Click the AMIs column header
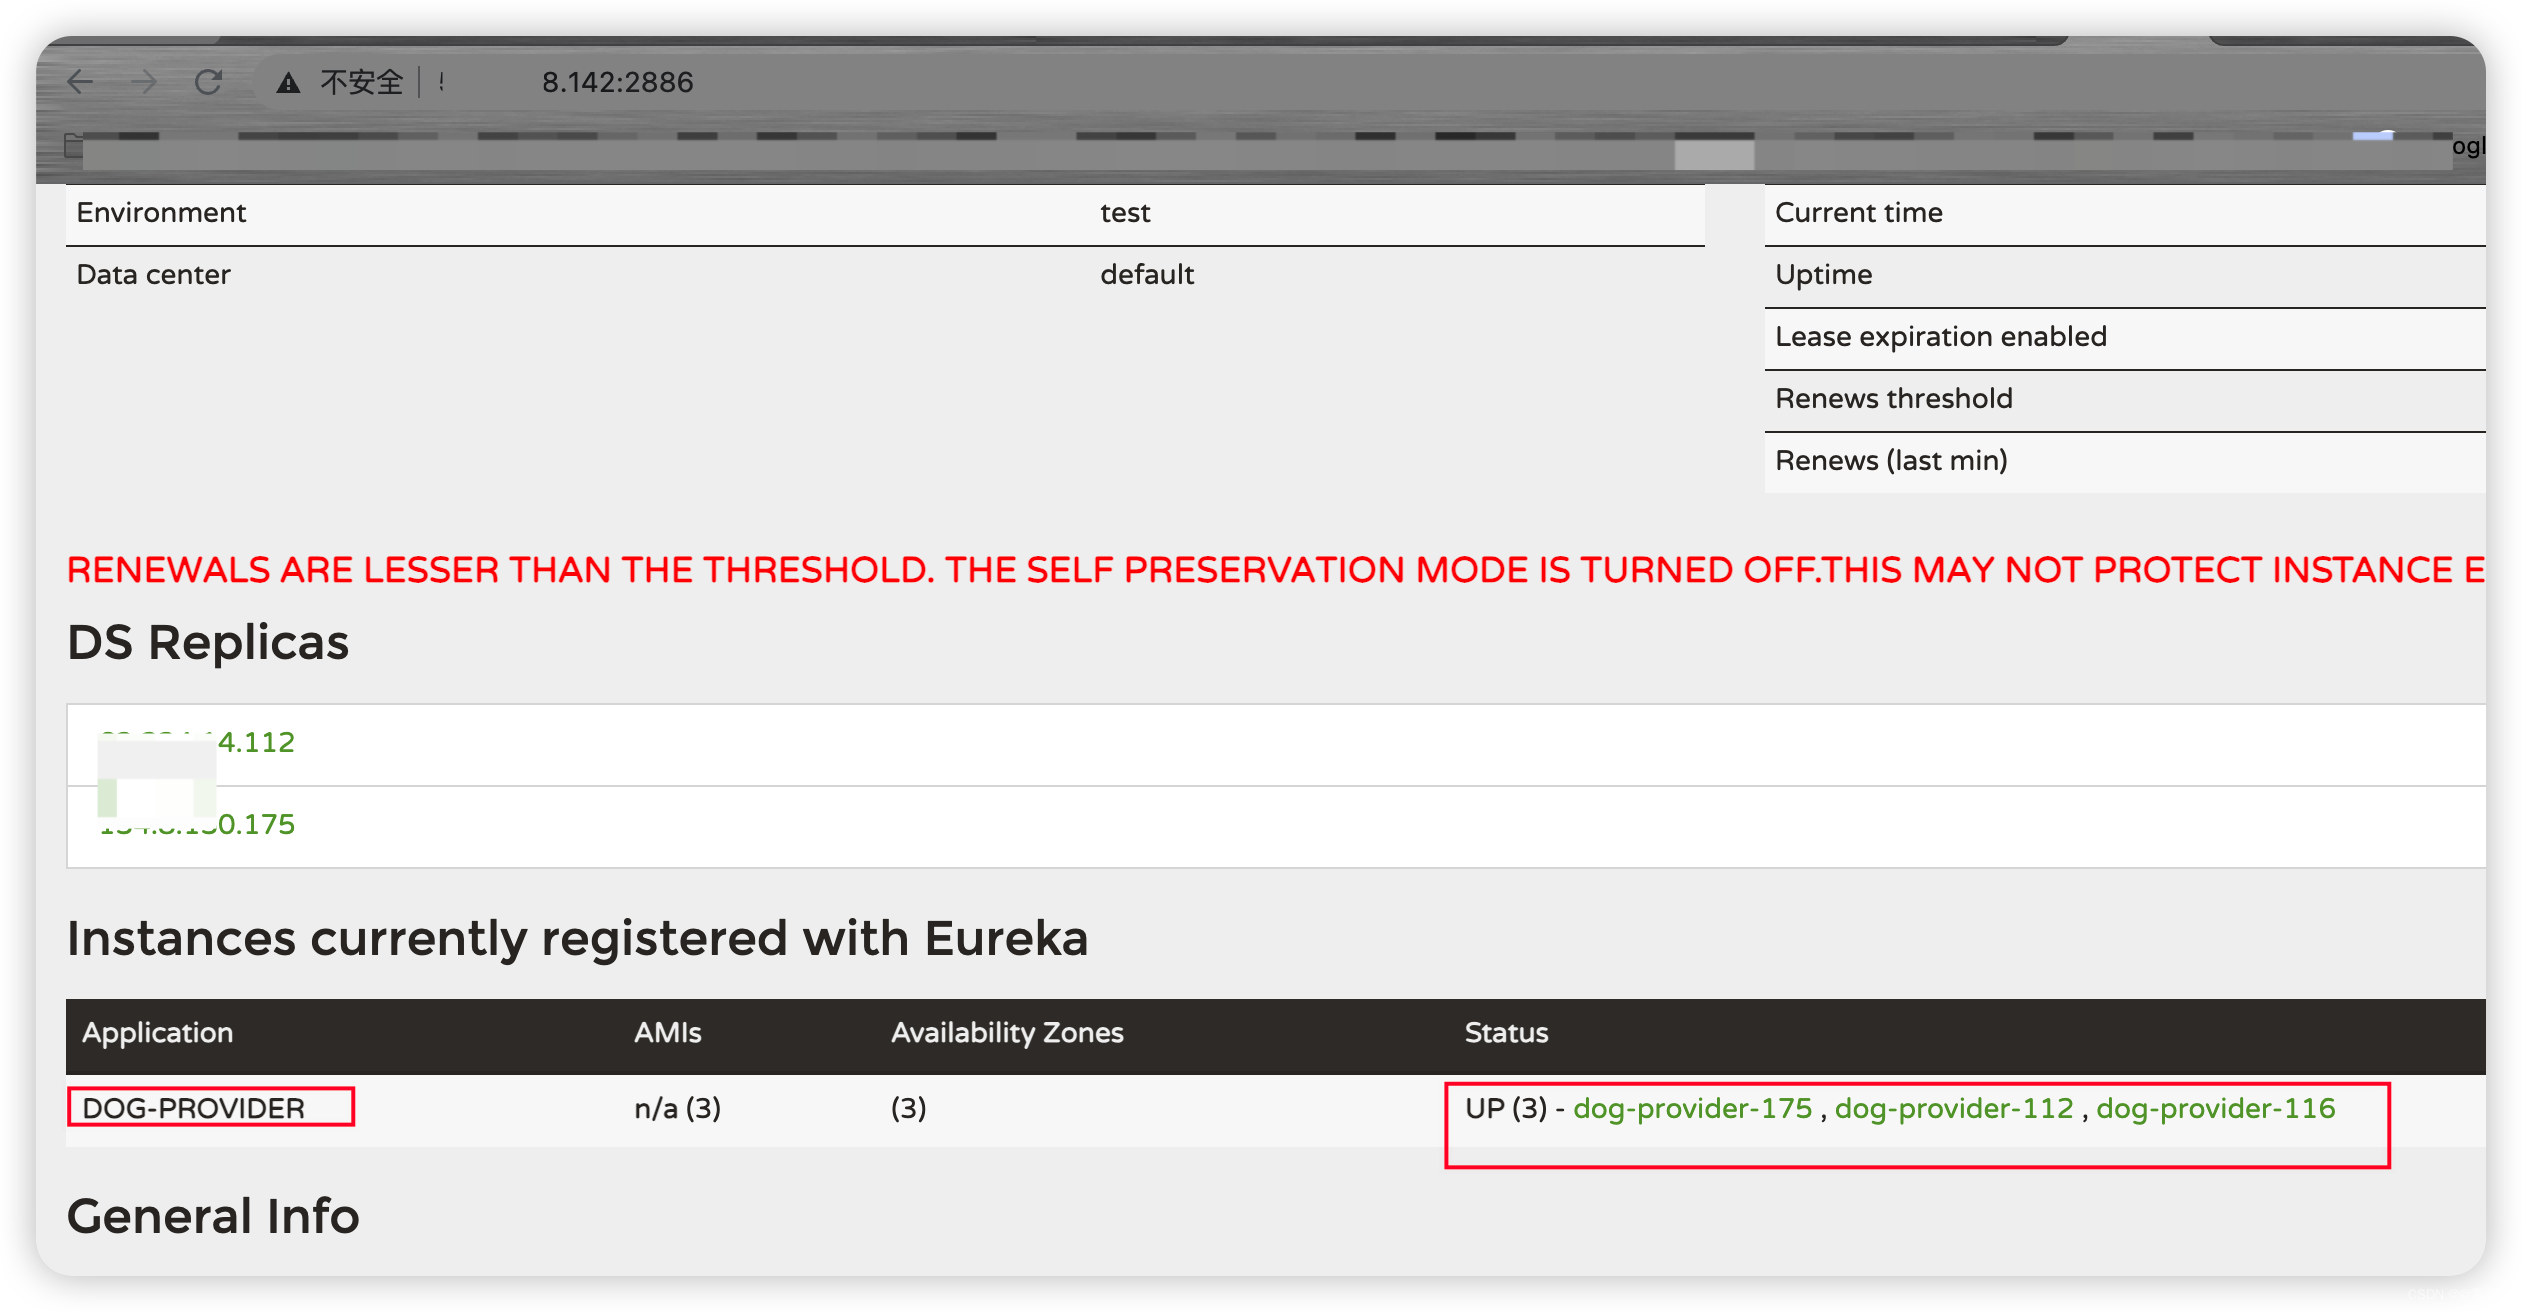Viewport: 2522px width, 1312px height. pos(668,1033)
